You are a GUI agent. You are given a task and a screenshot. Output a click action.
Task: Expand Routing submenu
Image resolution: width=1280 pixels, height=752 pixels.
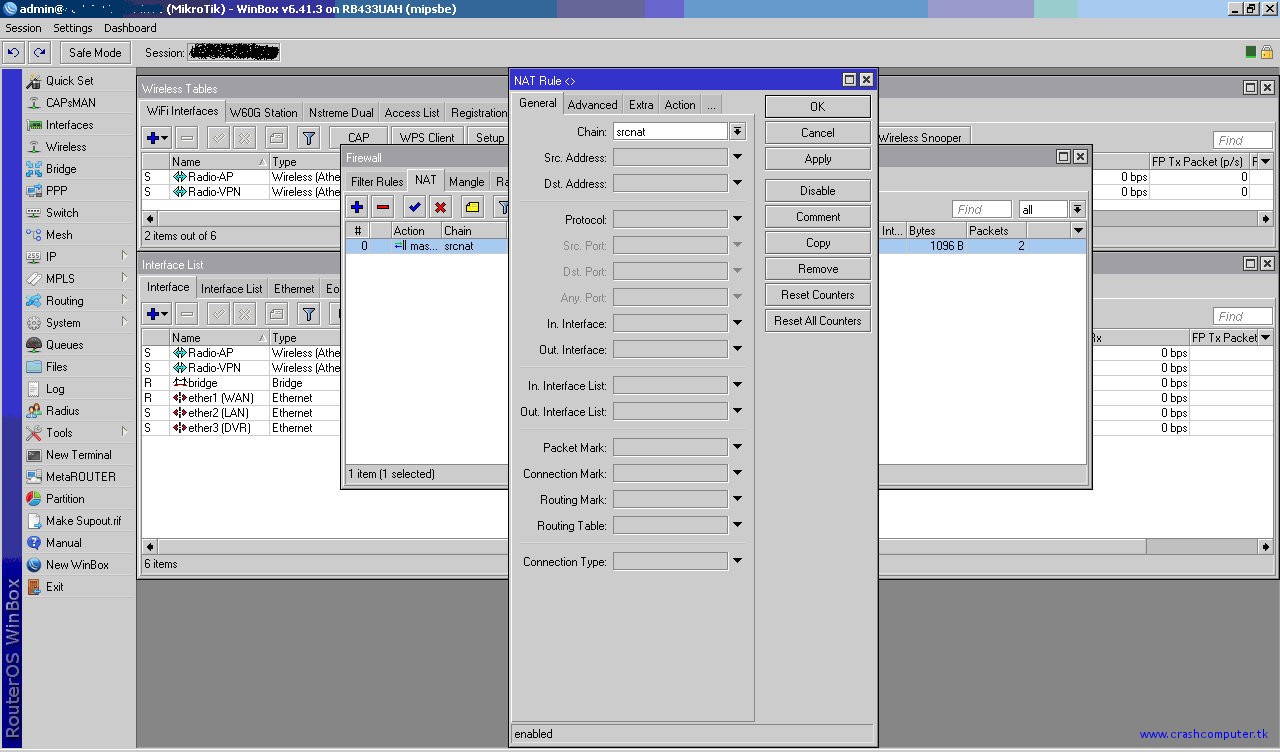pos(77,301)
